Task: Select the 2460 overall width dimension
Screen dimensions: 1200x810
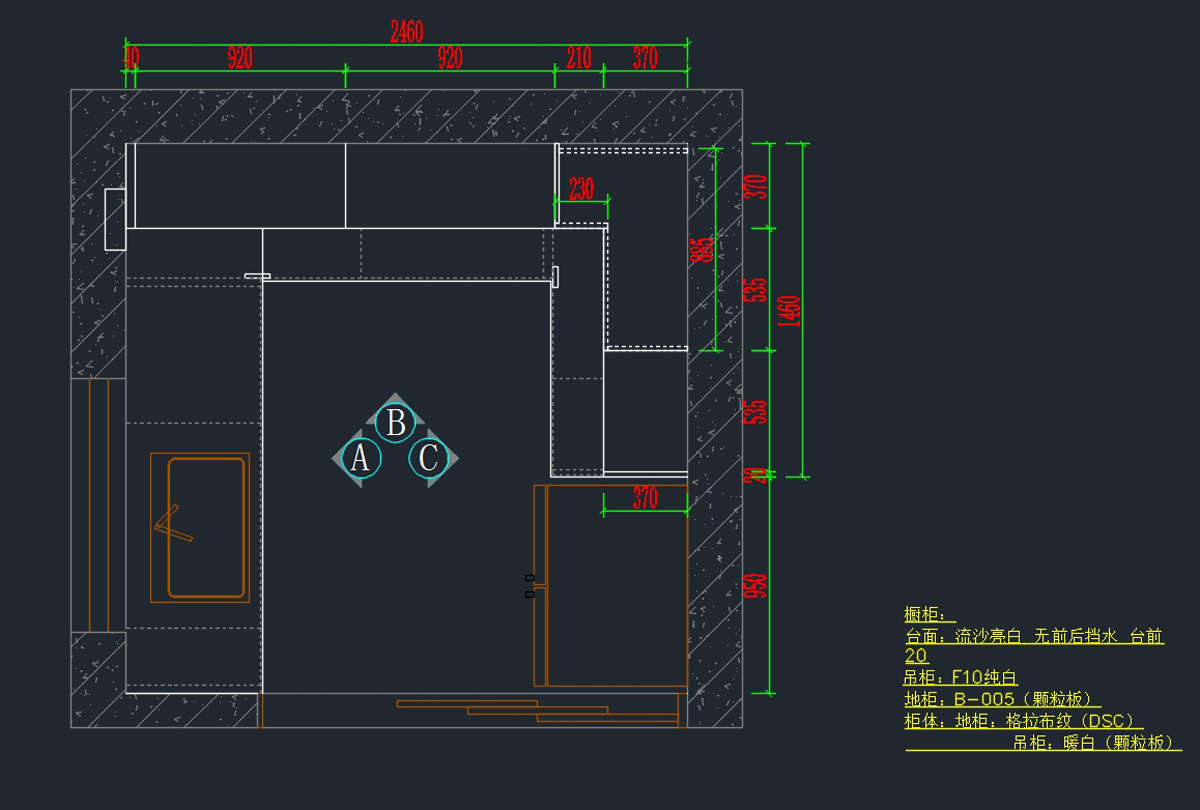Action: coord(405,32)
